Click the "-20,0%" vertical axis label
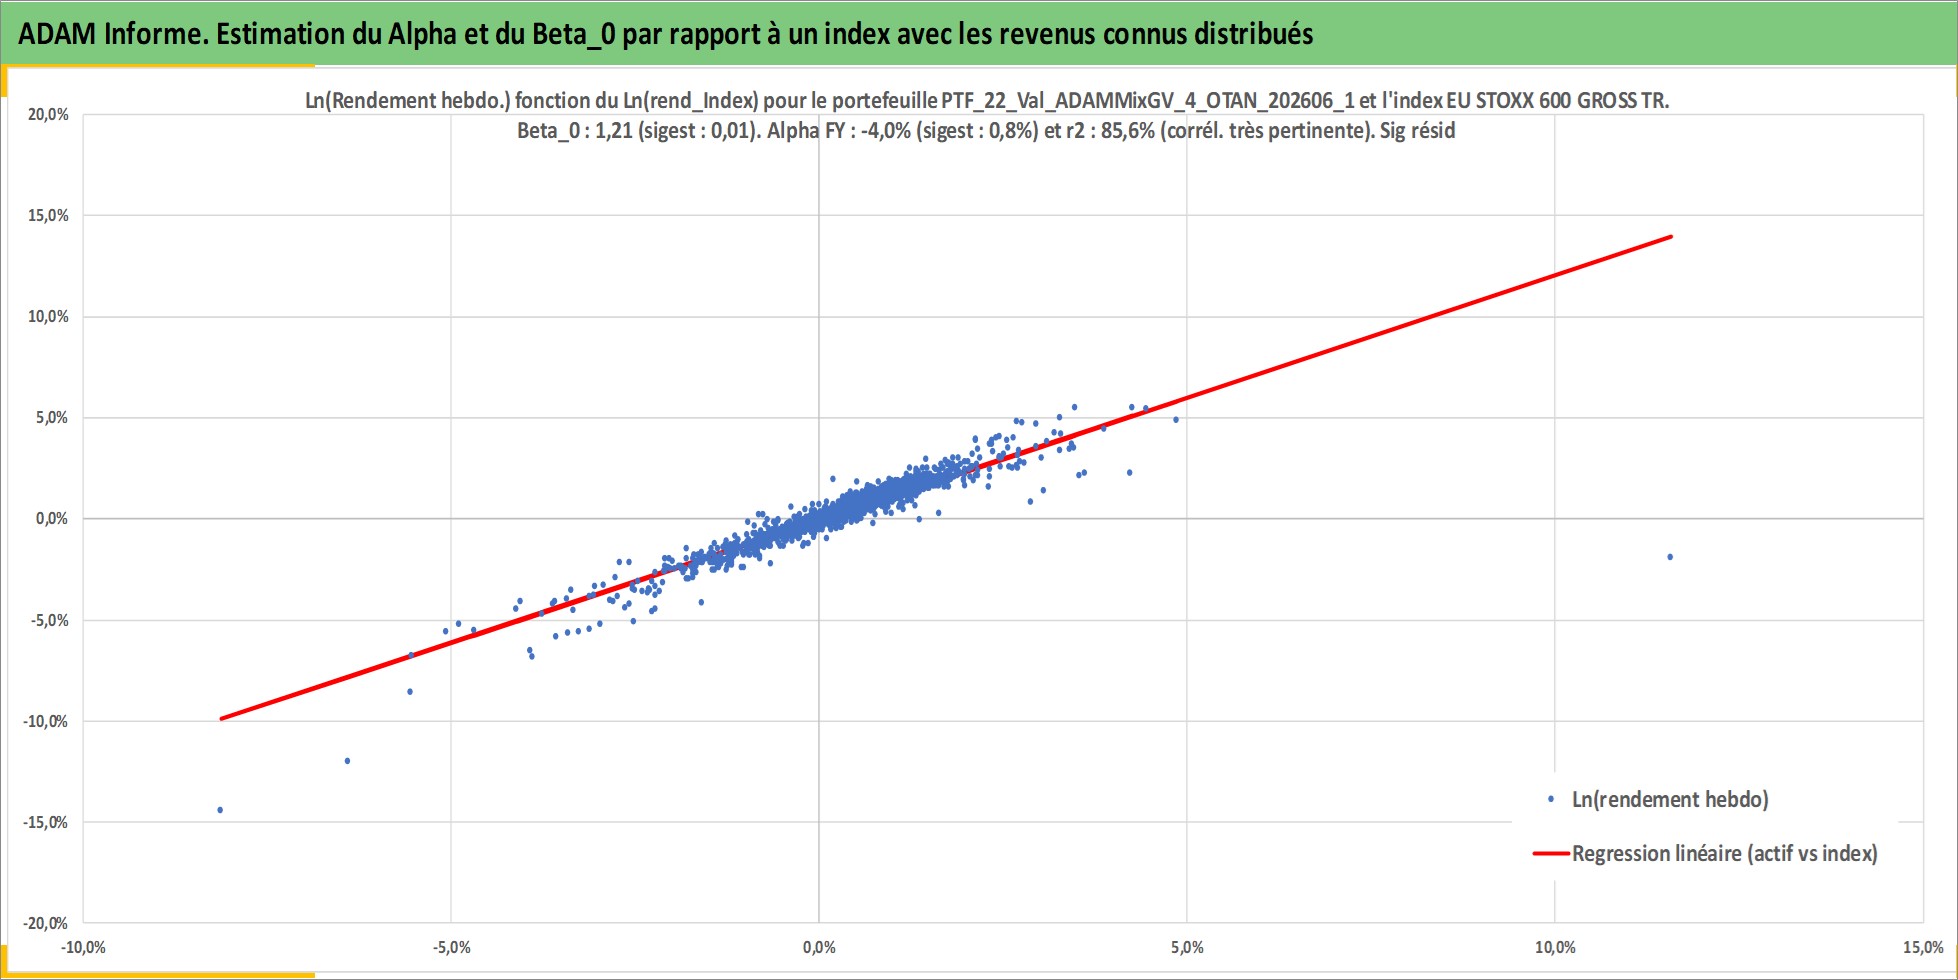The image size is (1958, 980). click(46, 924)
